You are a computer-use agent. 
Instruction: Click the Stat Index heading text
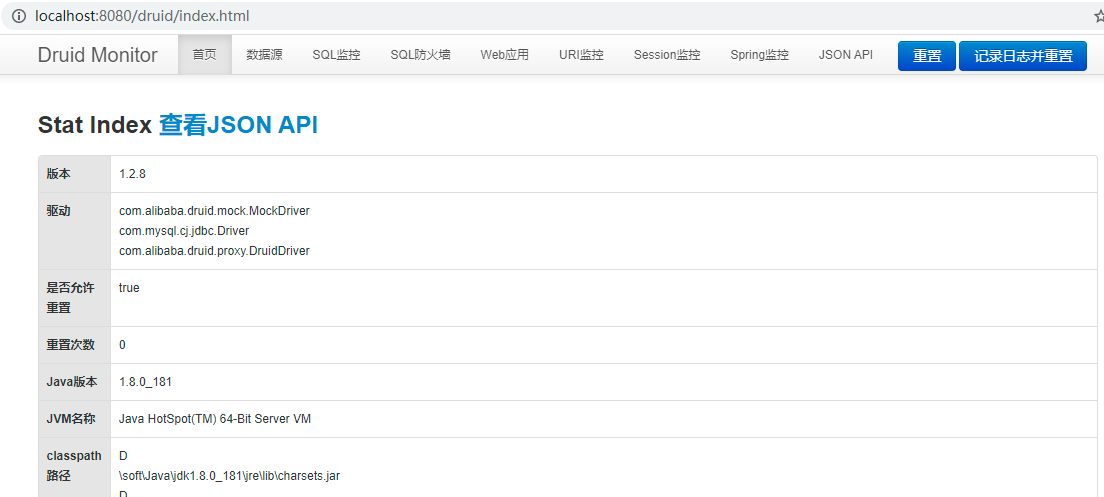[x=95, y=125]
